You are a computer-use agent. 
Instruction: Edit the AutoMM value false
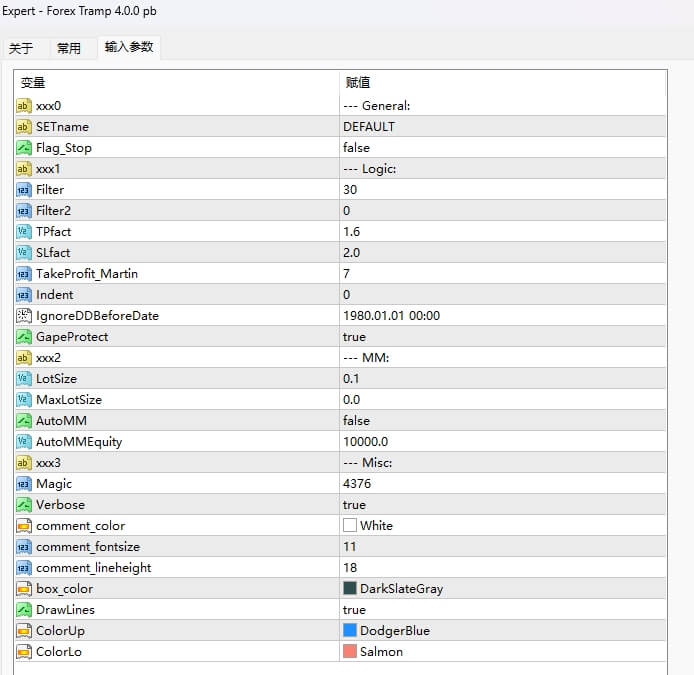tap(502, 420)
